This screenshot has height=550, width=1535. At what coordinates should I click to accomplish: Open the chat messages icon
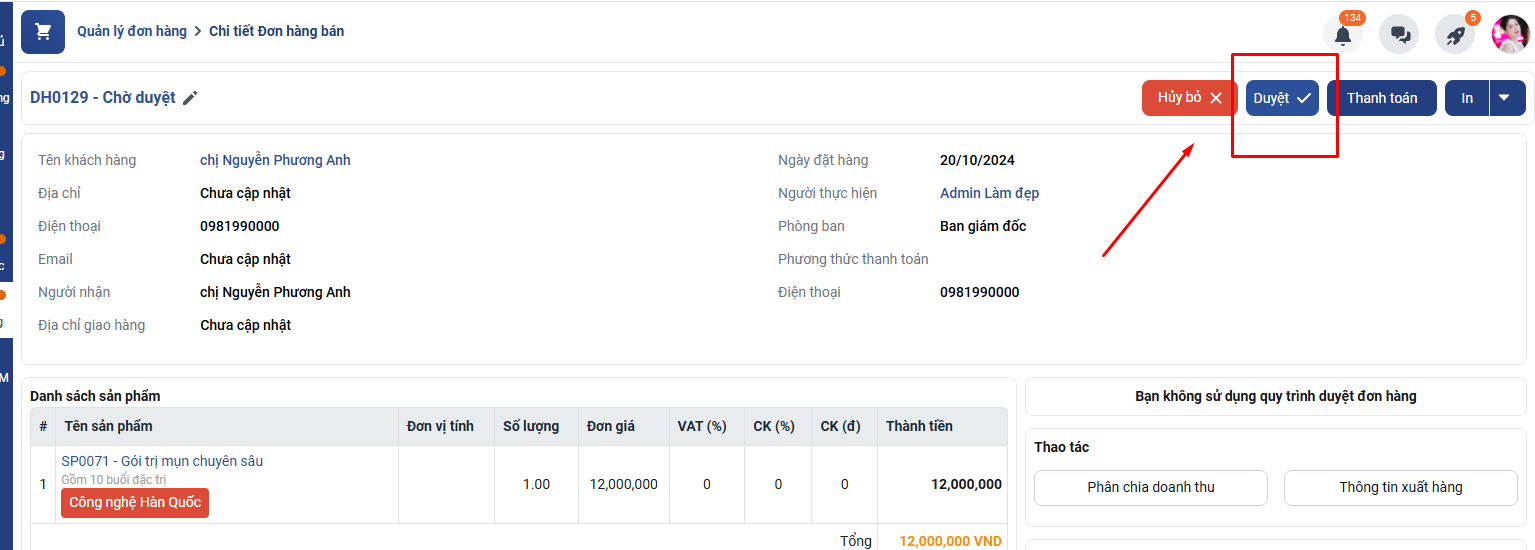coord(1399,35)
